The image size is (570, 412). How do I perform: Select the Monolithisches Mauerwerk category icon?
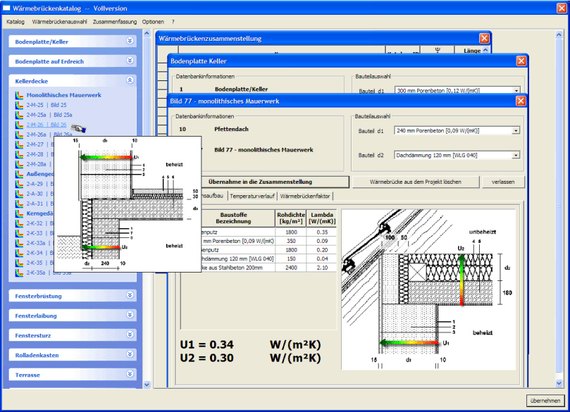(19, 95)
